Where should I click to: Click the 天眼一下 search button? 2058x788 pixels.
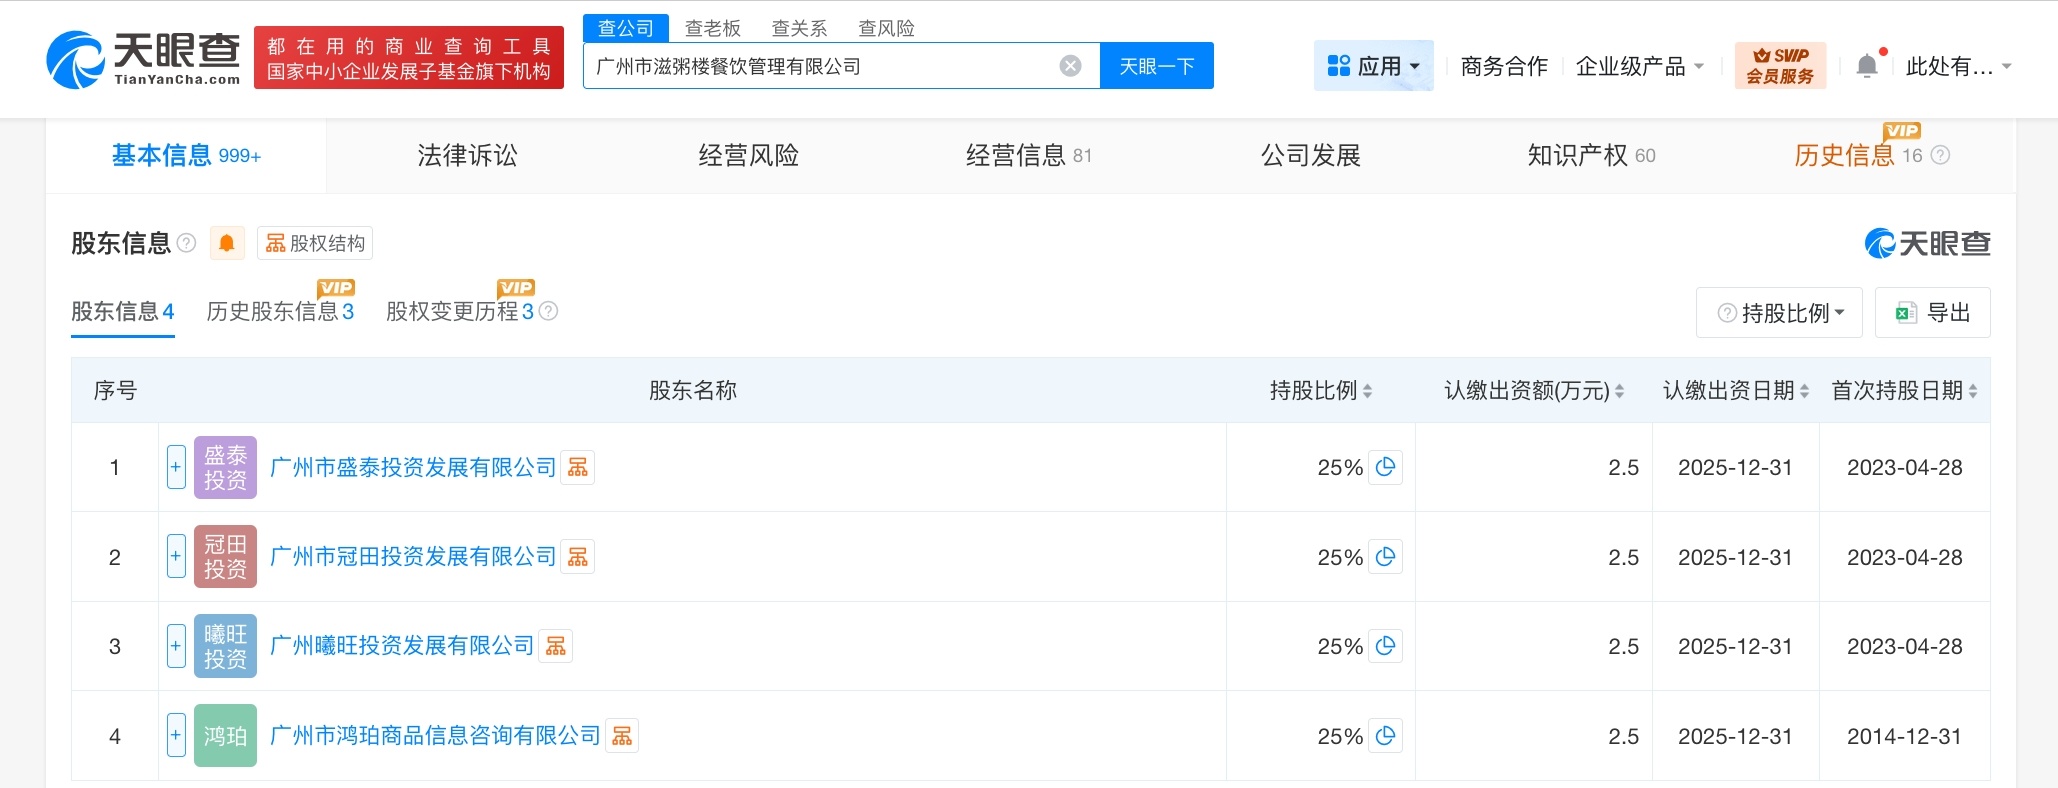pos(1157,66)
